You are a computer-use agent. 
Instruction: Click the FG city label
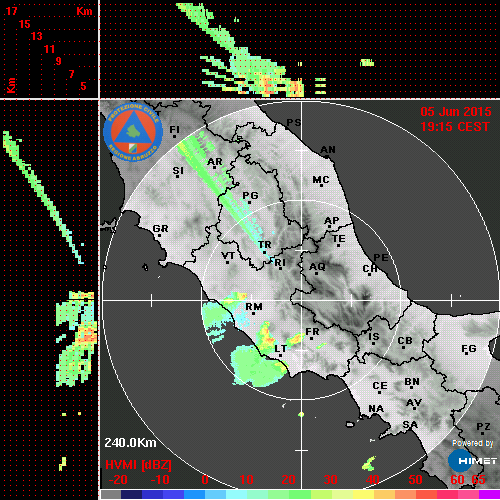469,349
